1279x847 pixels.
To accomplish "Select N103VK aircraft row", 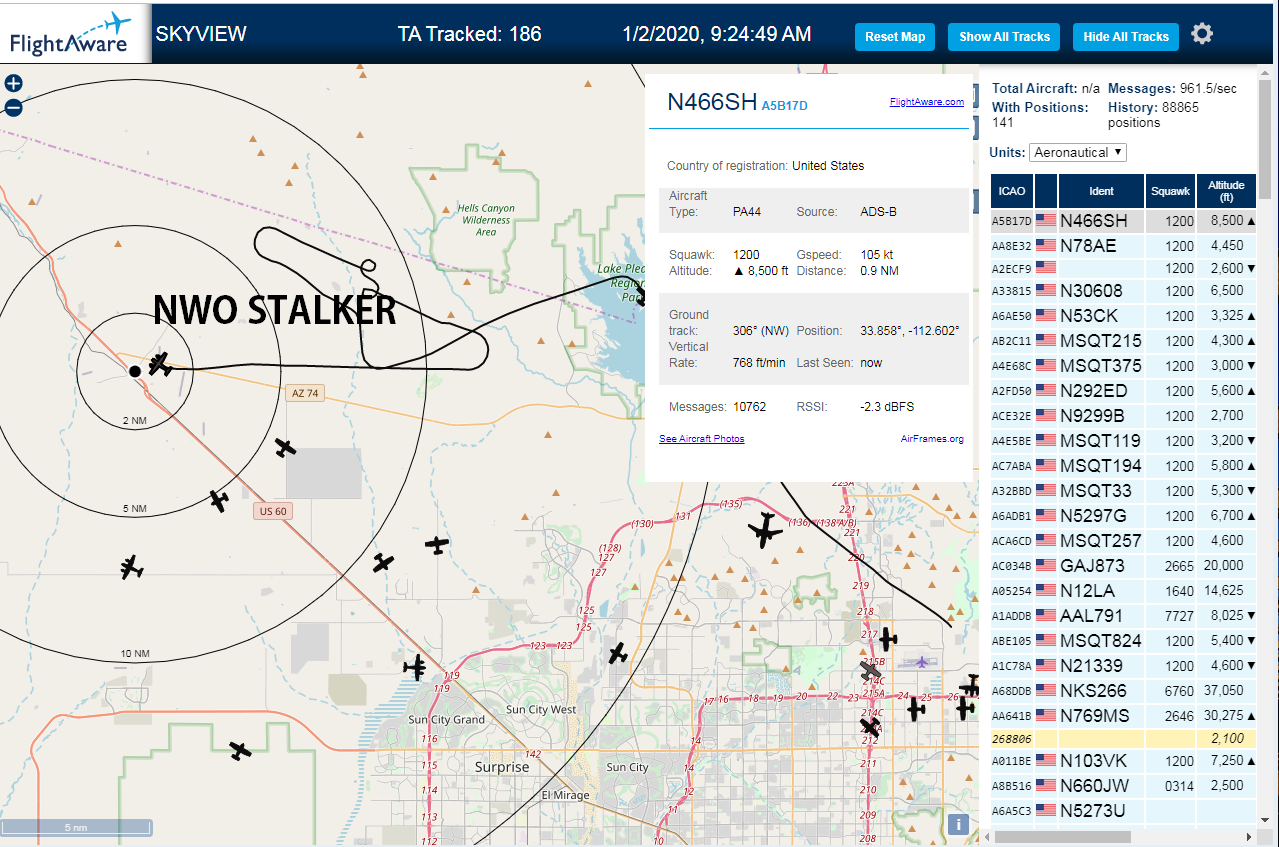I will [x=1123, y=761].
